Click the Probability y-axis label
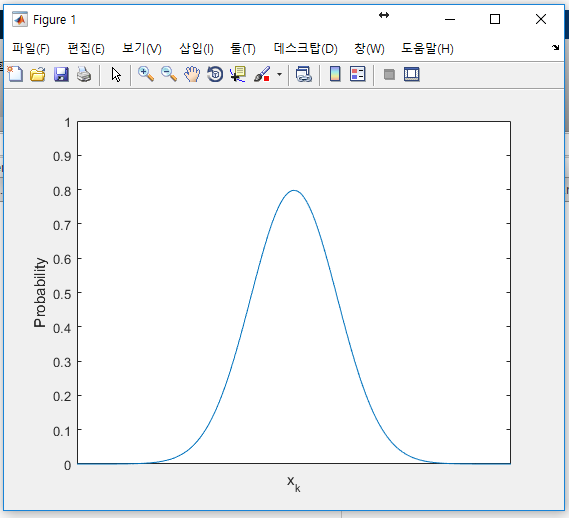Image resolution: width=569 pixels, height=518 pixels. point(40,293)
